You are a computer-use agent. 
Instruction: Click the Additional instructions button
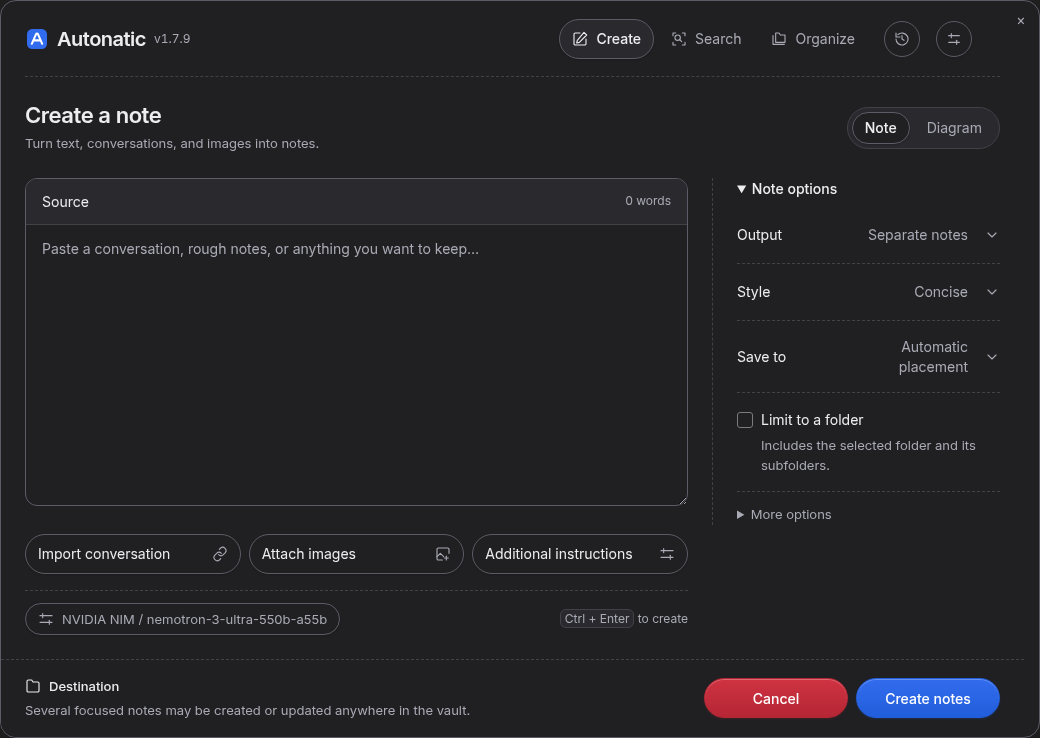580,554
